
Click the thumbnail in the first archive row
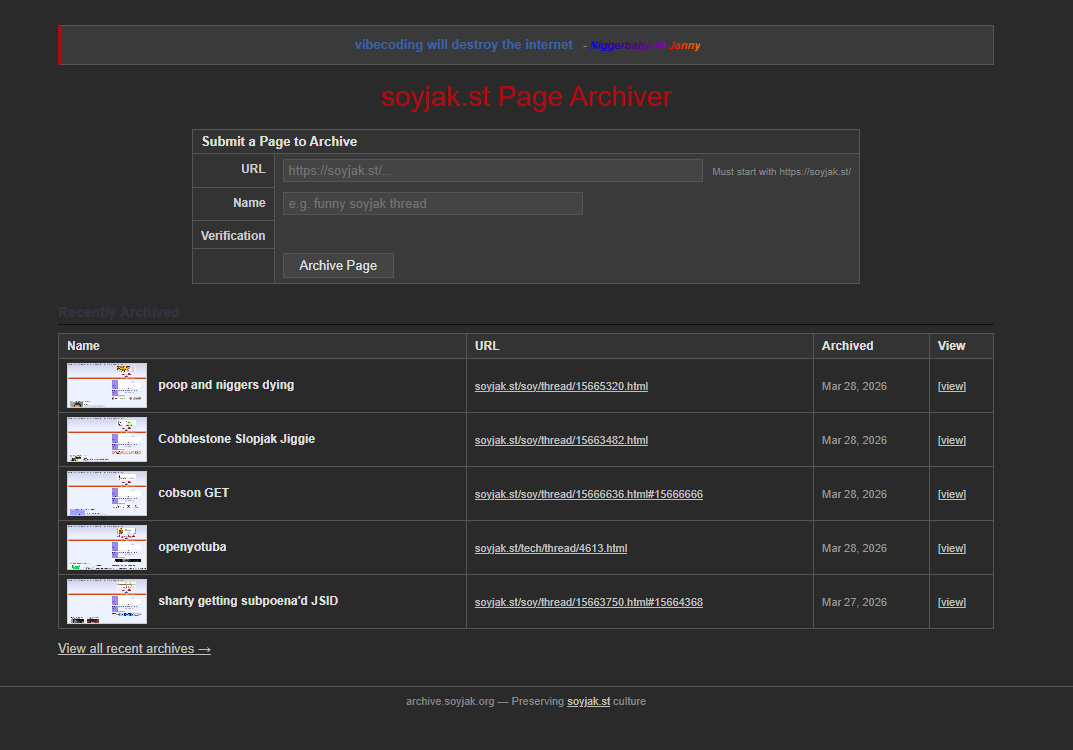coord(107,386)
